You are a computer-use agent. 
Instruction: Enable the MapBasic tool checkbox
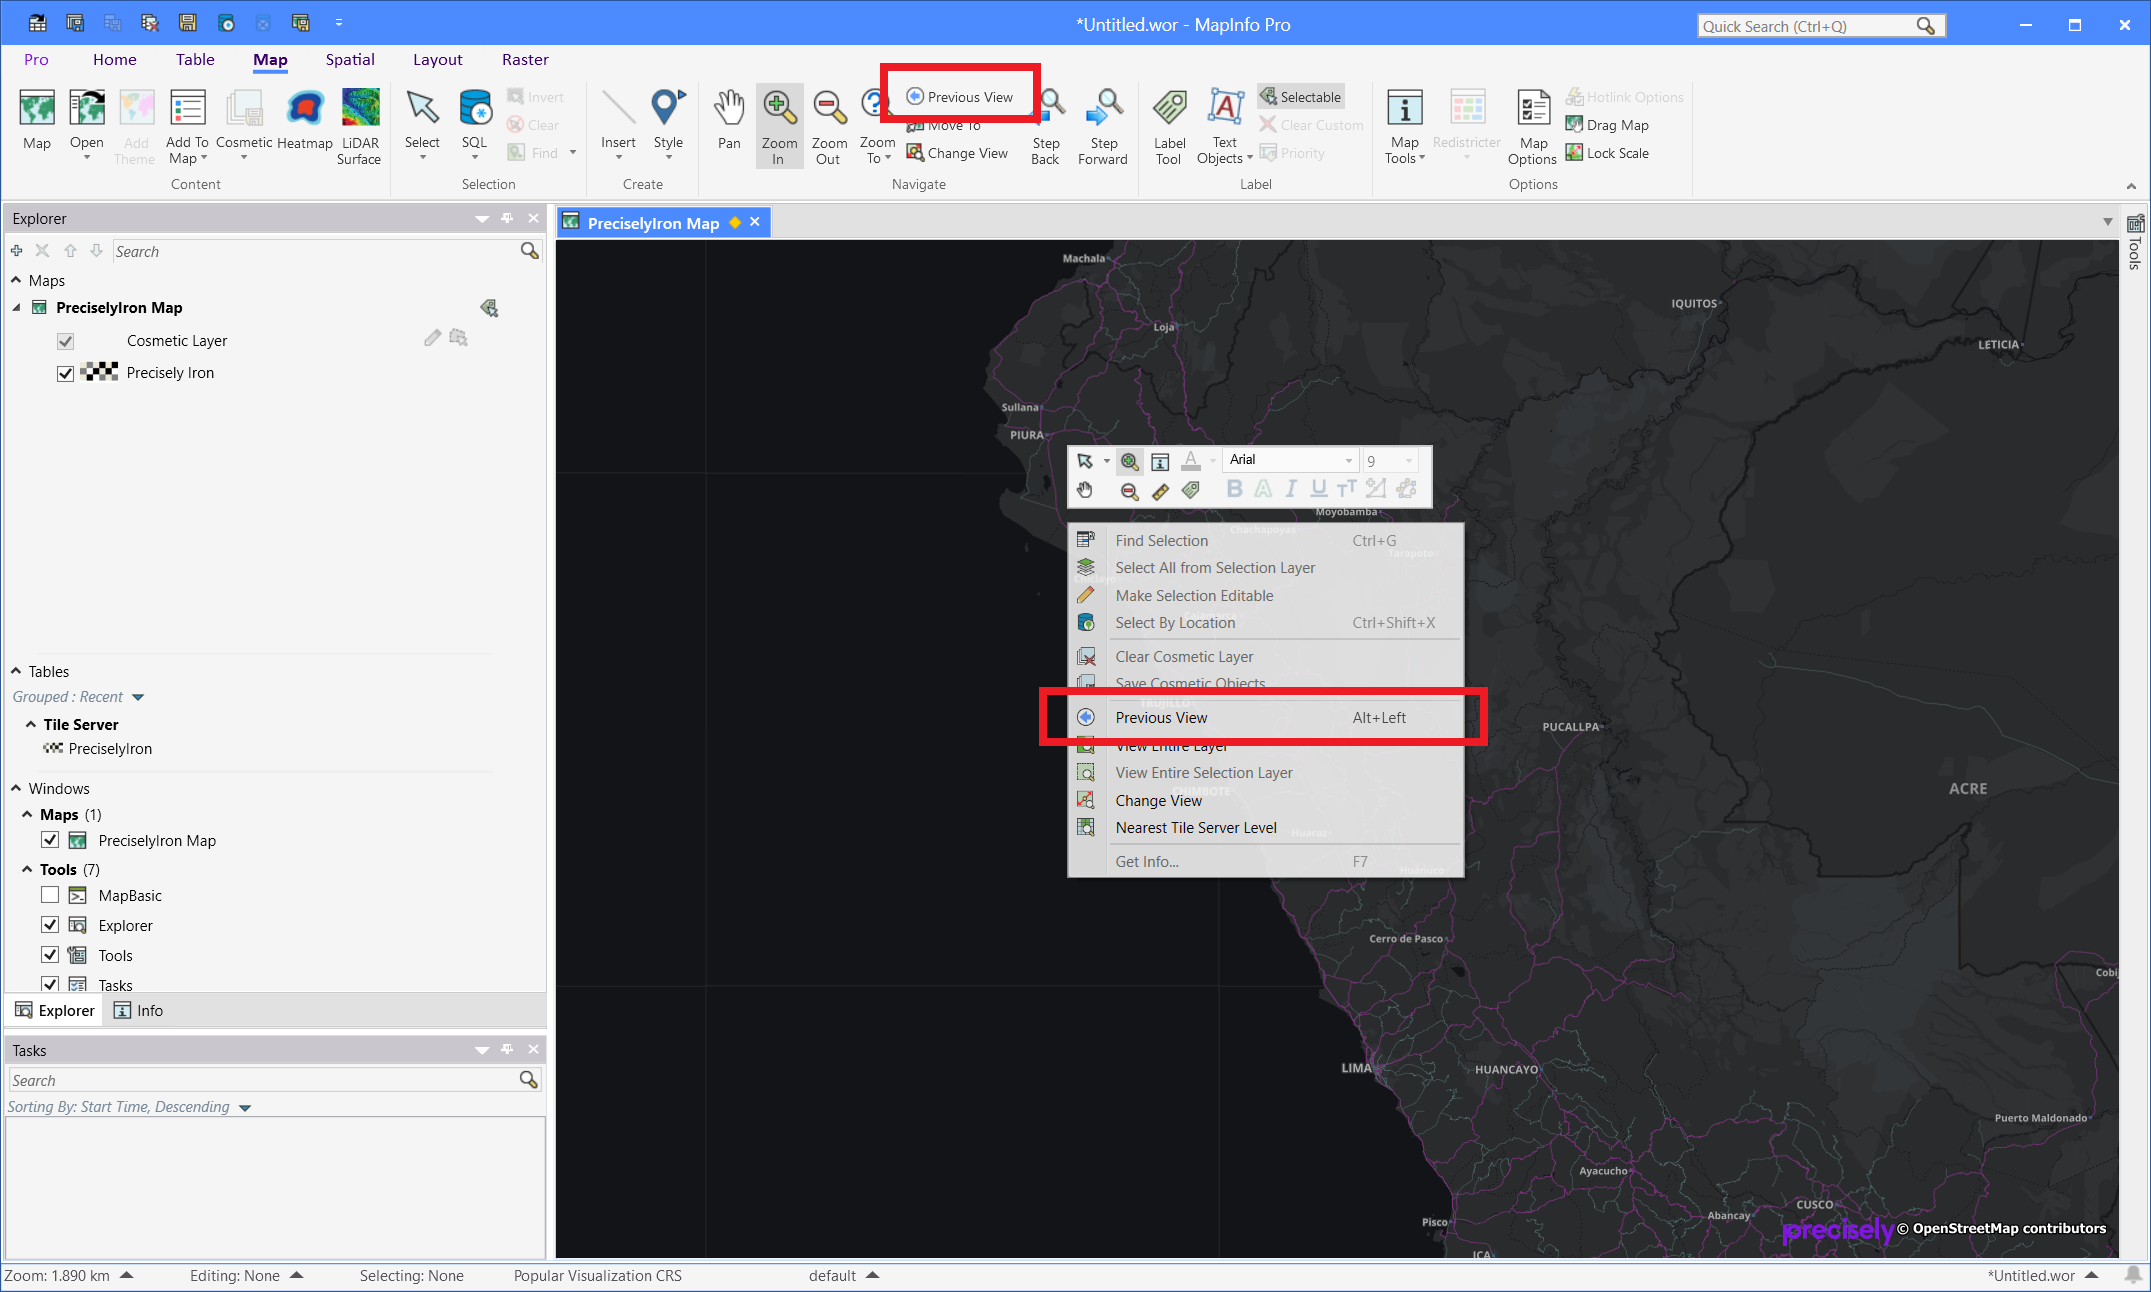(50, 895)
